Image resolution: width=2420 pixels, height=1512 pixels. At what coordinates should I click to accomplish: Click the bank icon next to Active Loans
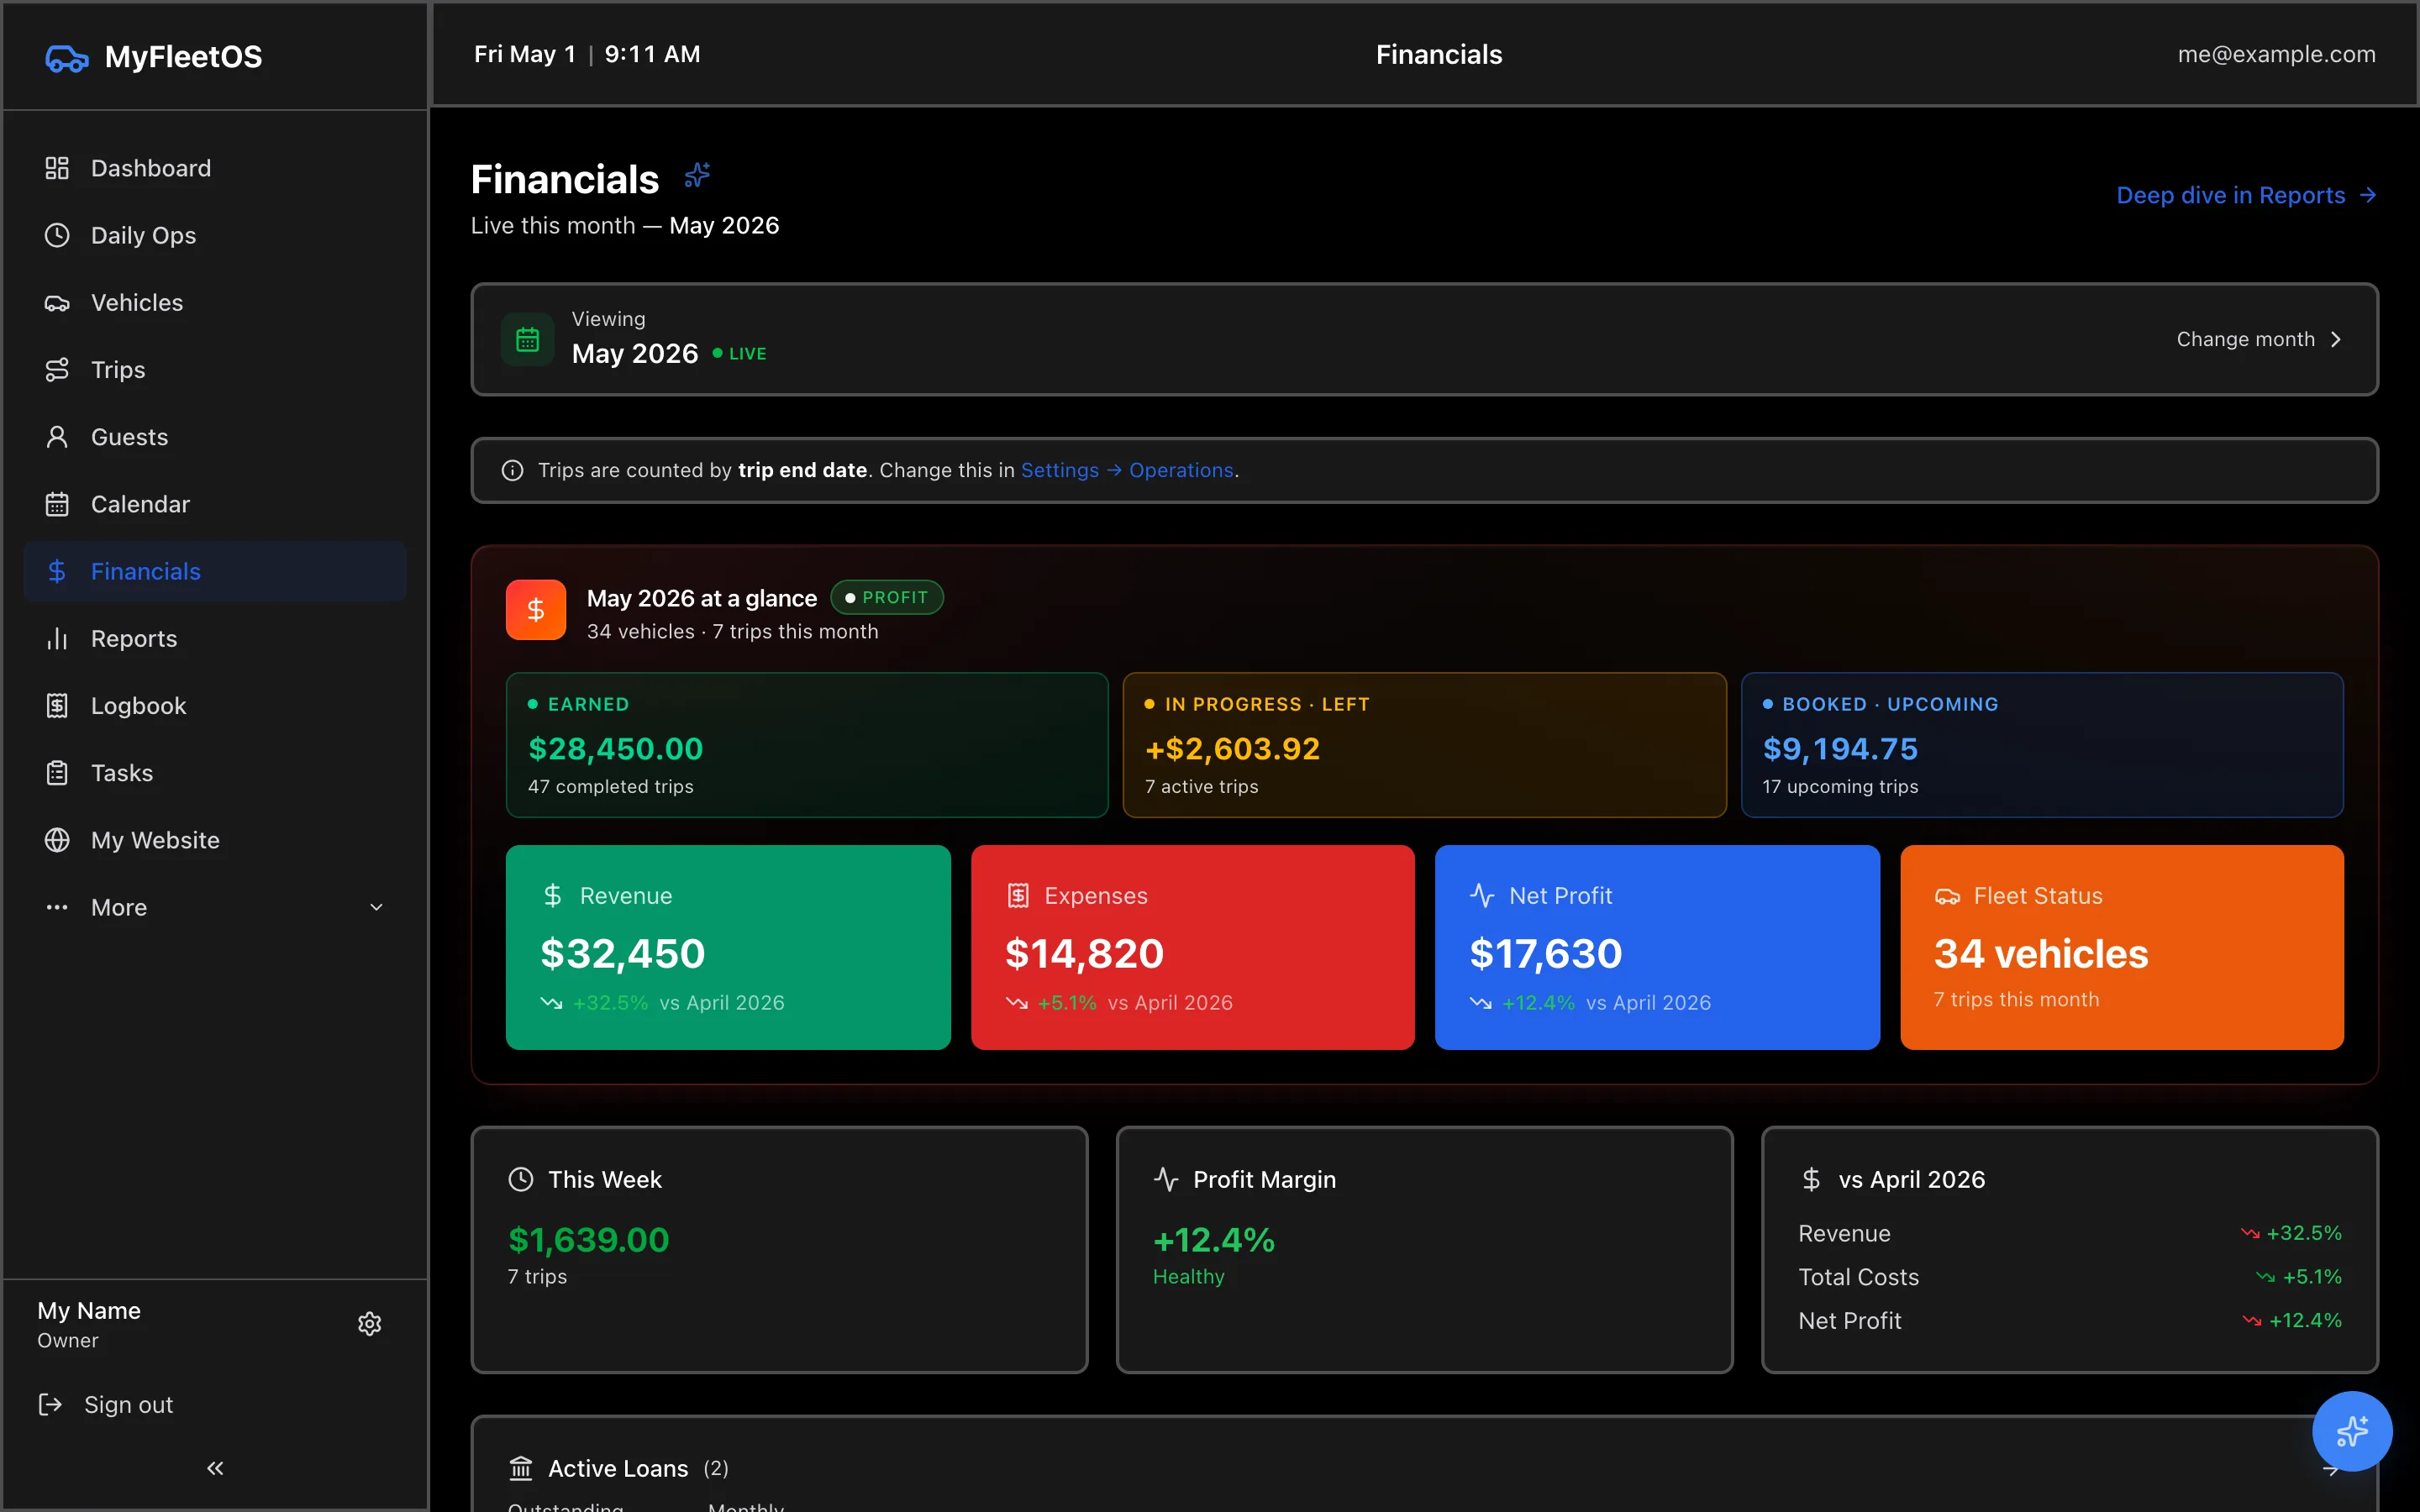pyautogui.click(x=521, y=1468)
